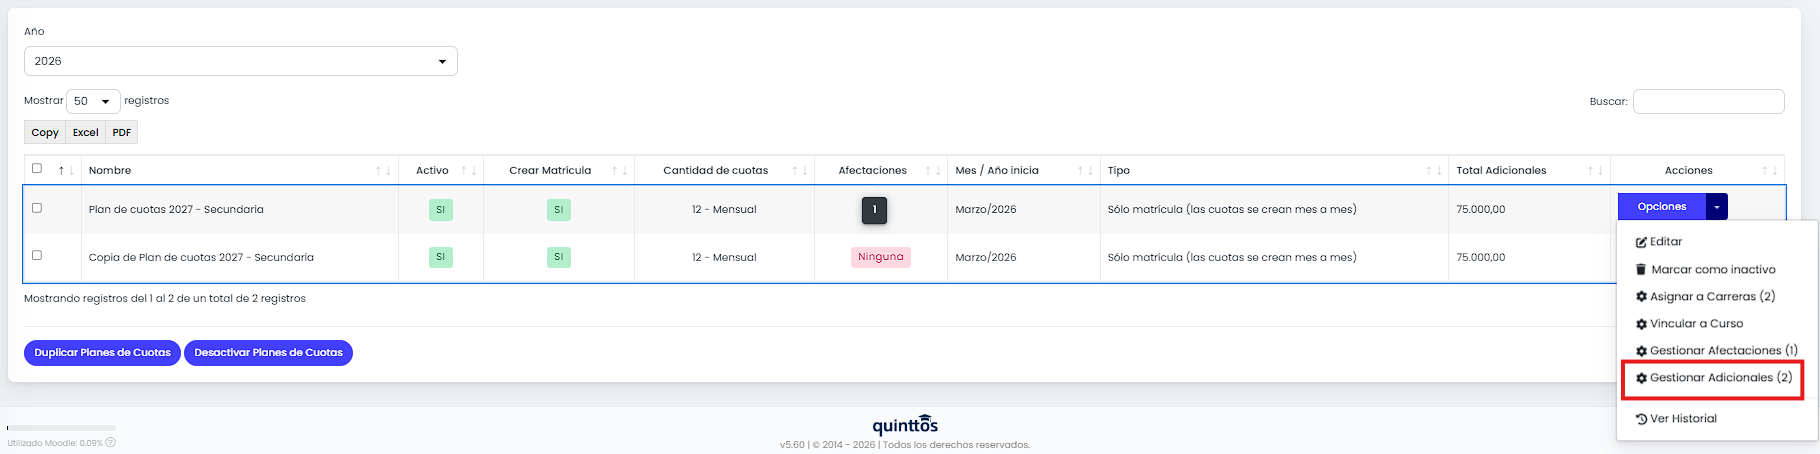
Task: Sort by the Acciones column
Action: [1697, 170]
